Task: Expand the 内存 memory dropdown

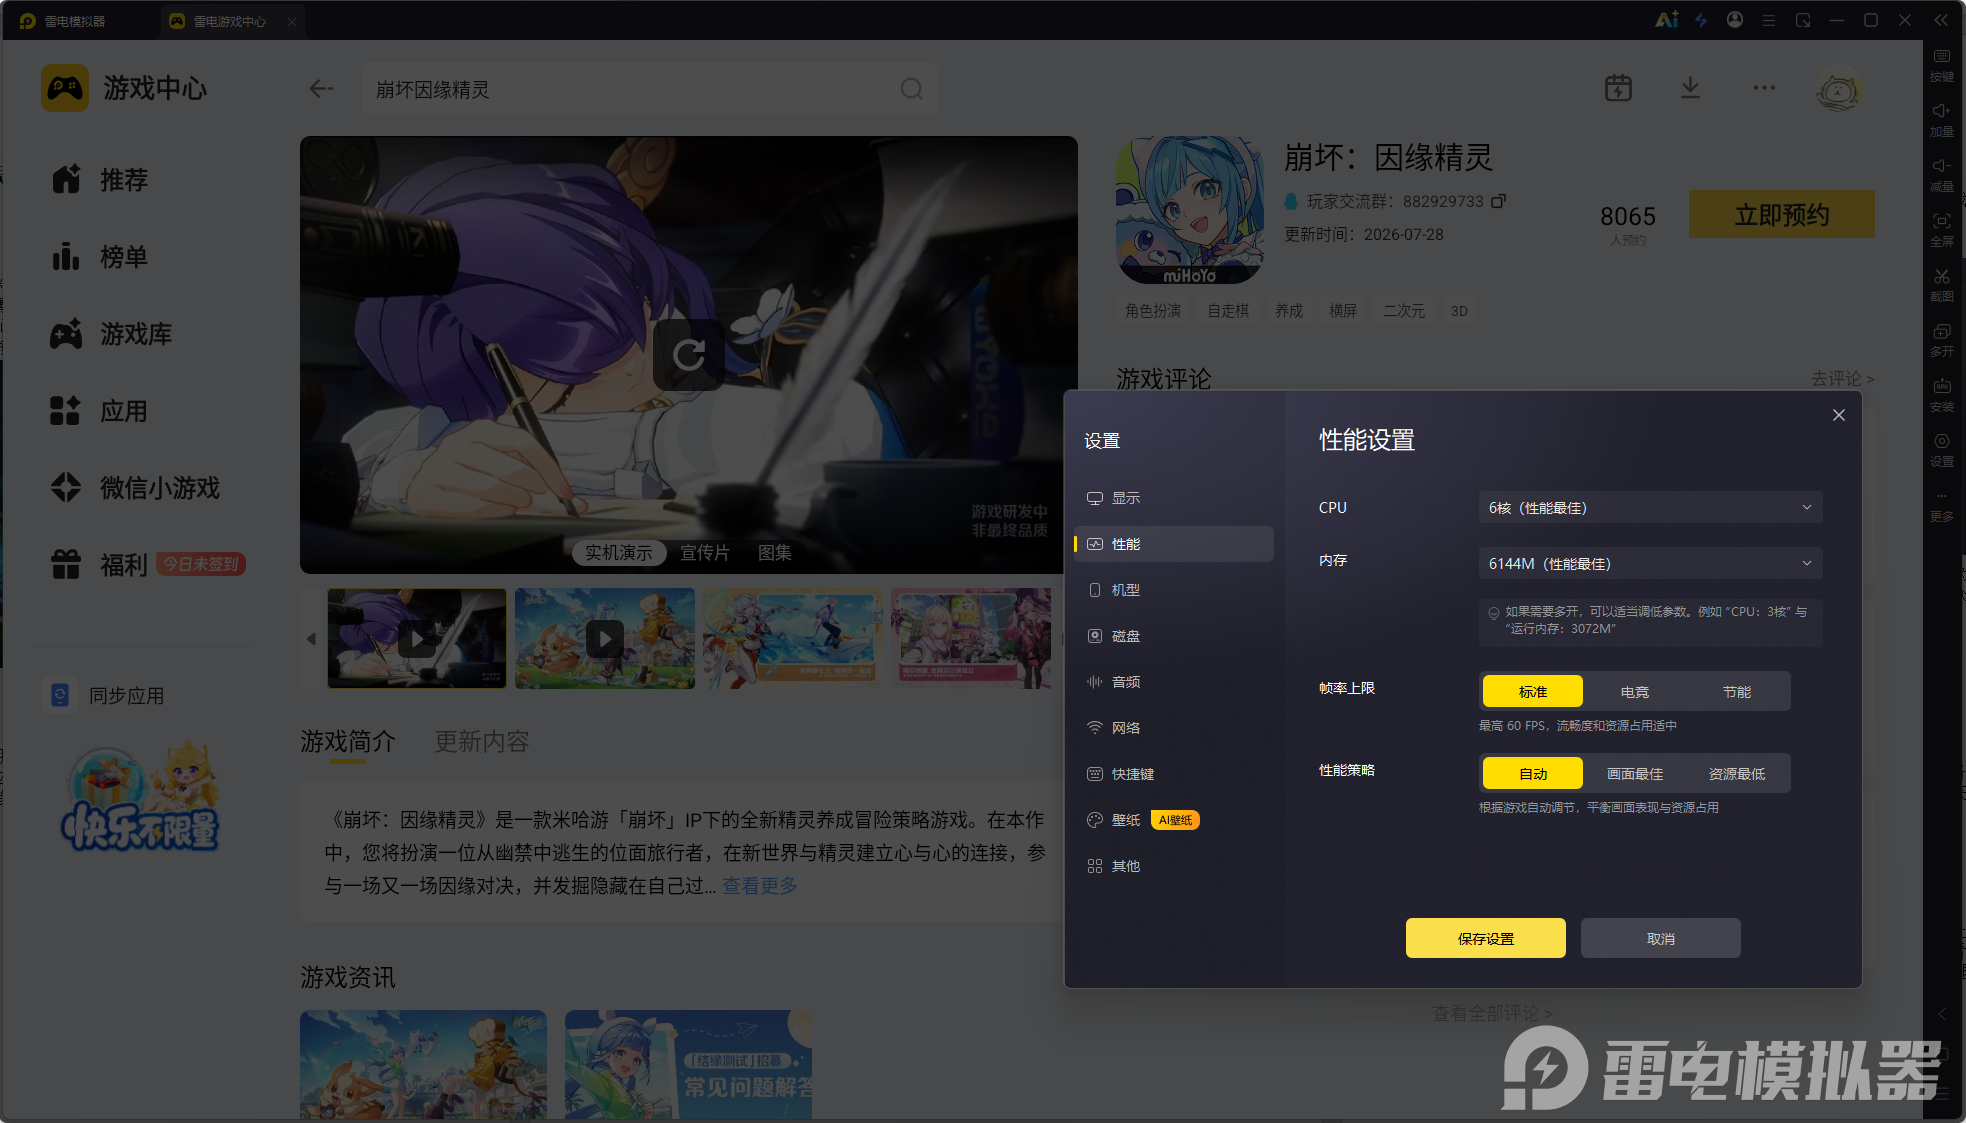Action: pyautogui.click(x=1650, y=564)
